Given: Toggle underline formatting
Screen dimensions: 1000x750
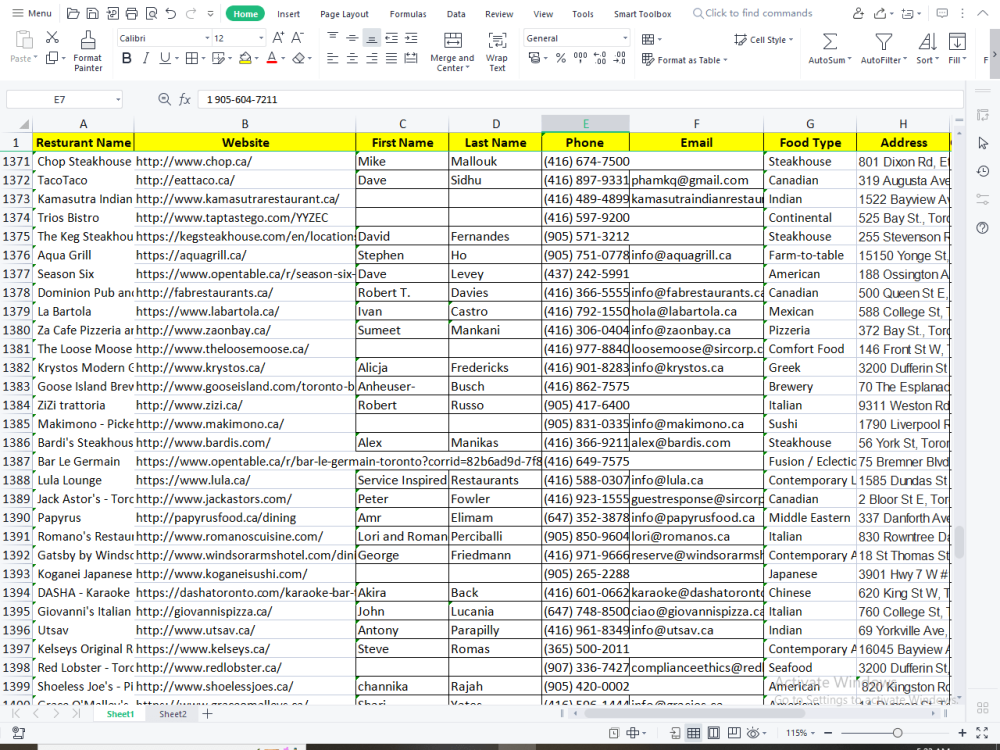Looking at the screenshot, I should coord(165,59).
